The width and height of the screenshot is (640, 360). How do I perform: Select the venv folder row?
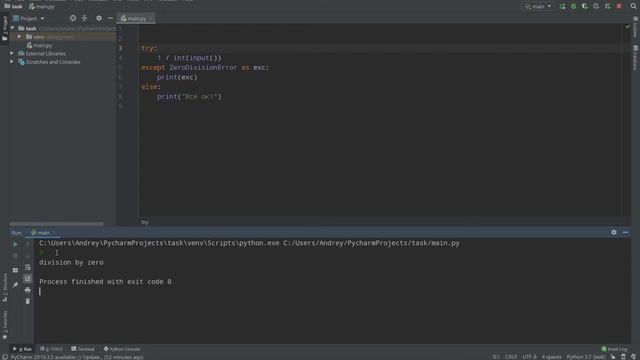(62, 37)
